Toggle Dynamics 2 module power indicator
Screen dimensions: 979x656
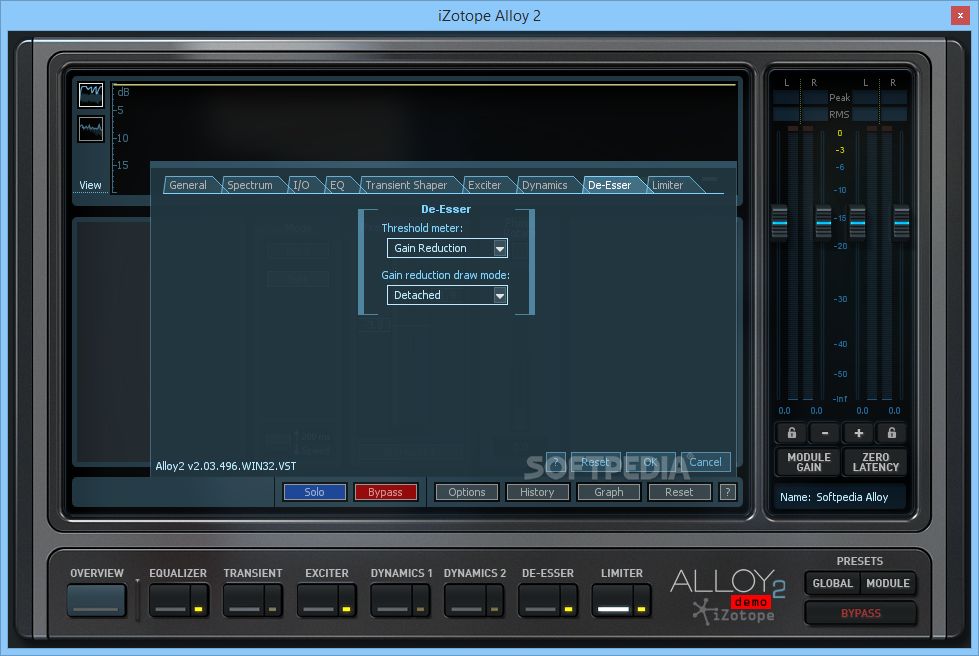(494, 608)
